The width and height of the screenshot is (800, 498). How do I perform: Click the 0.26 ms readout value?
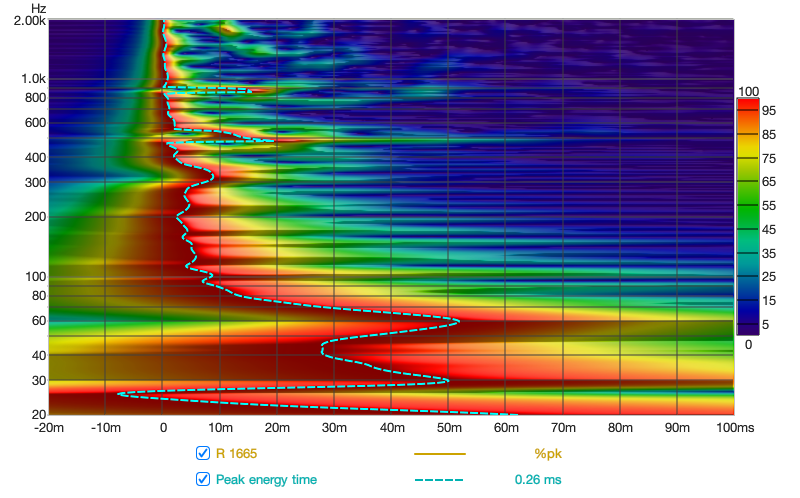pos(538,479)
